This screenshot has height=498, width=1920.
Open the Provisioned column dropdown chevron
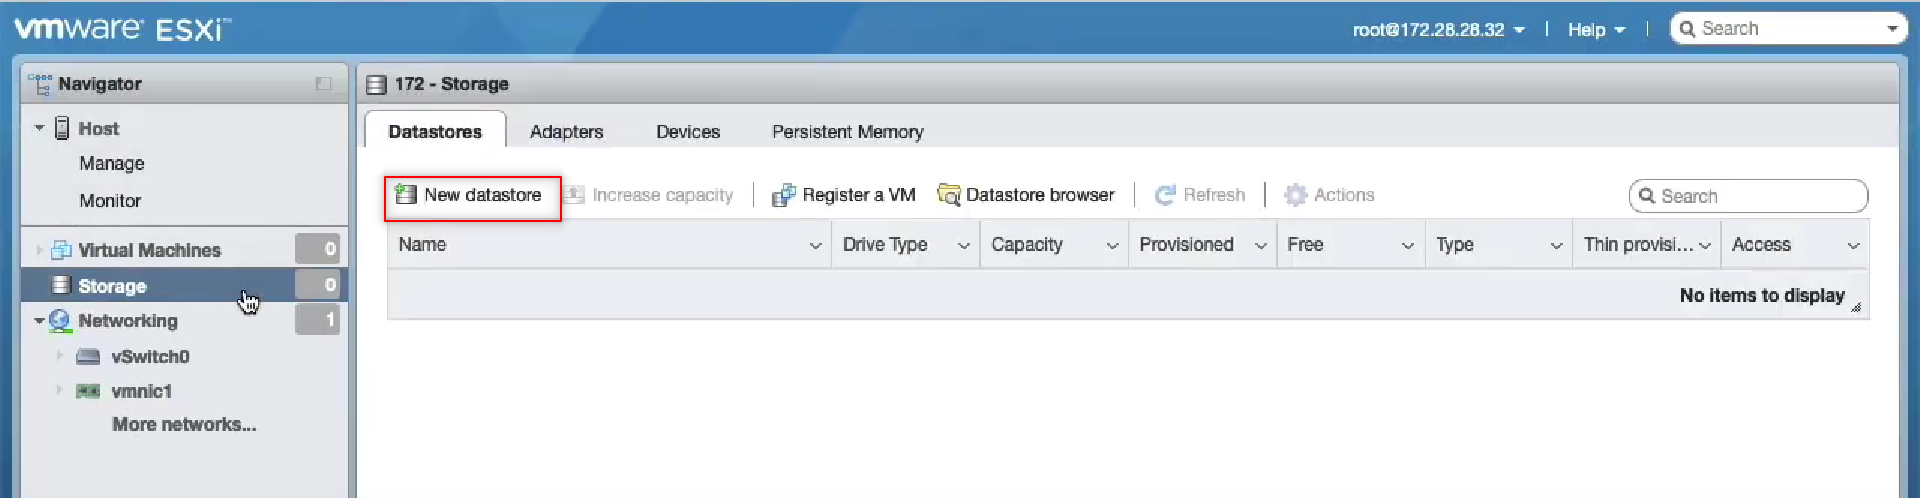click(x=1261, y=246)
